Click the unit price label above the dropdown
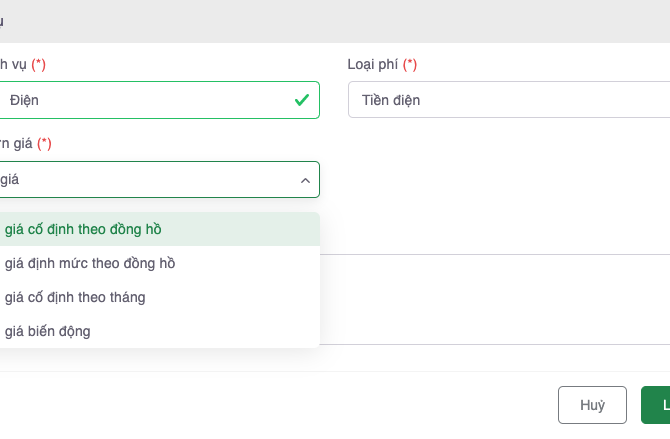The image size is (670, 439). coord(15,143)
